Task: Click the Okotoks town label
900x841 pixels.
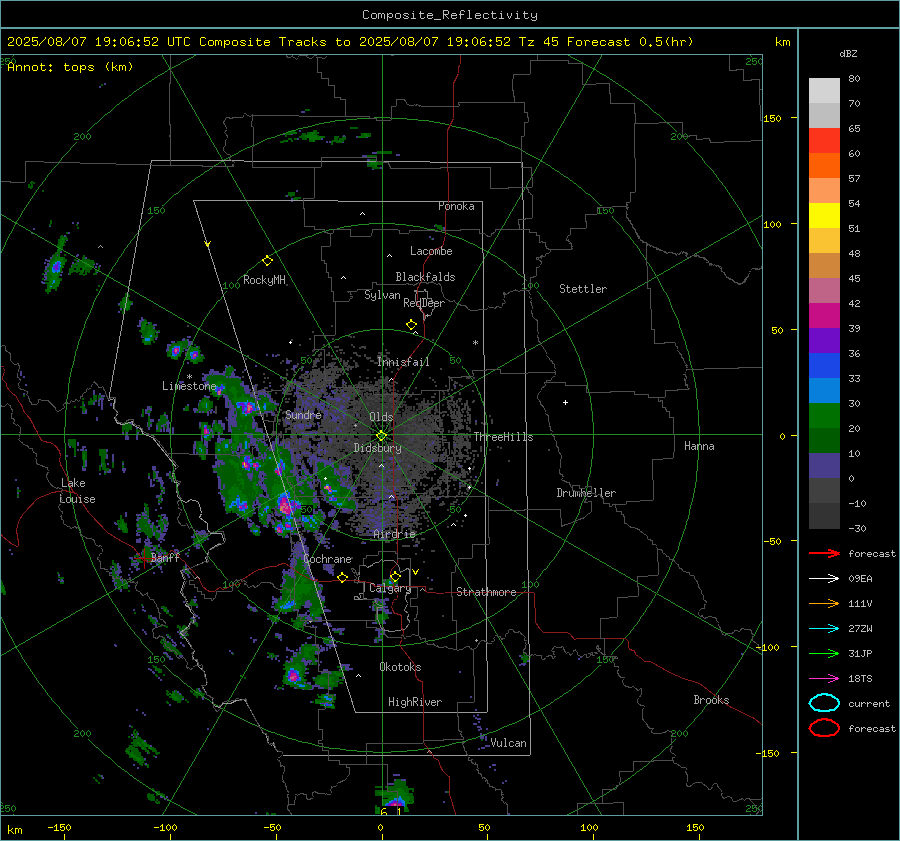Action: (400, 667)
